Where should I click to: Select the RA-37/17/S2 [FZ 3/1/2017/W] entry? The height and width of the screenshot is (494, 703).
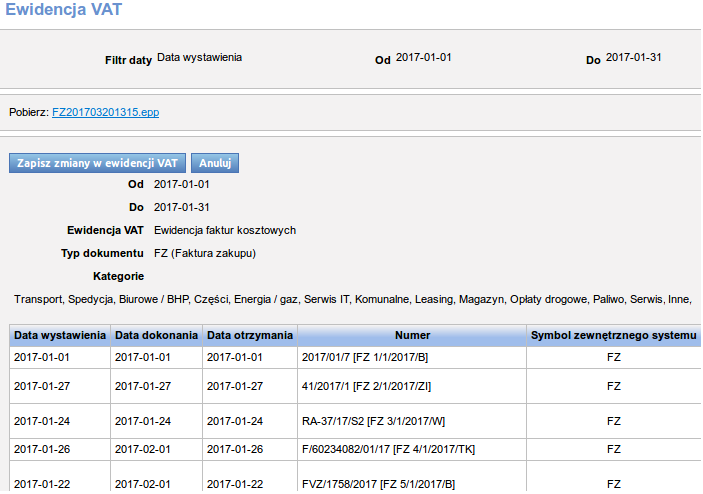[372, 421]
